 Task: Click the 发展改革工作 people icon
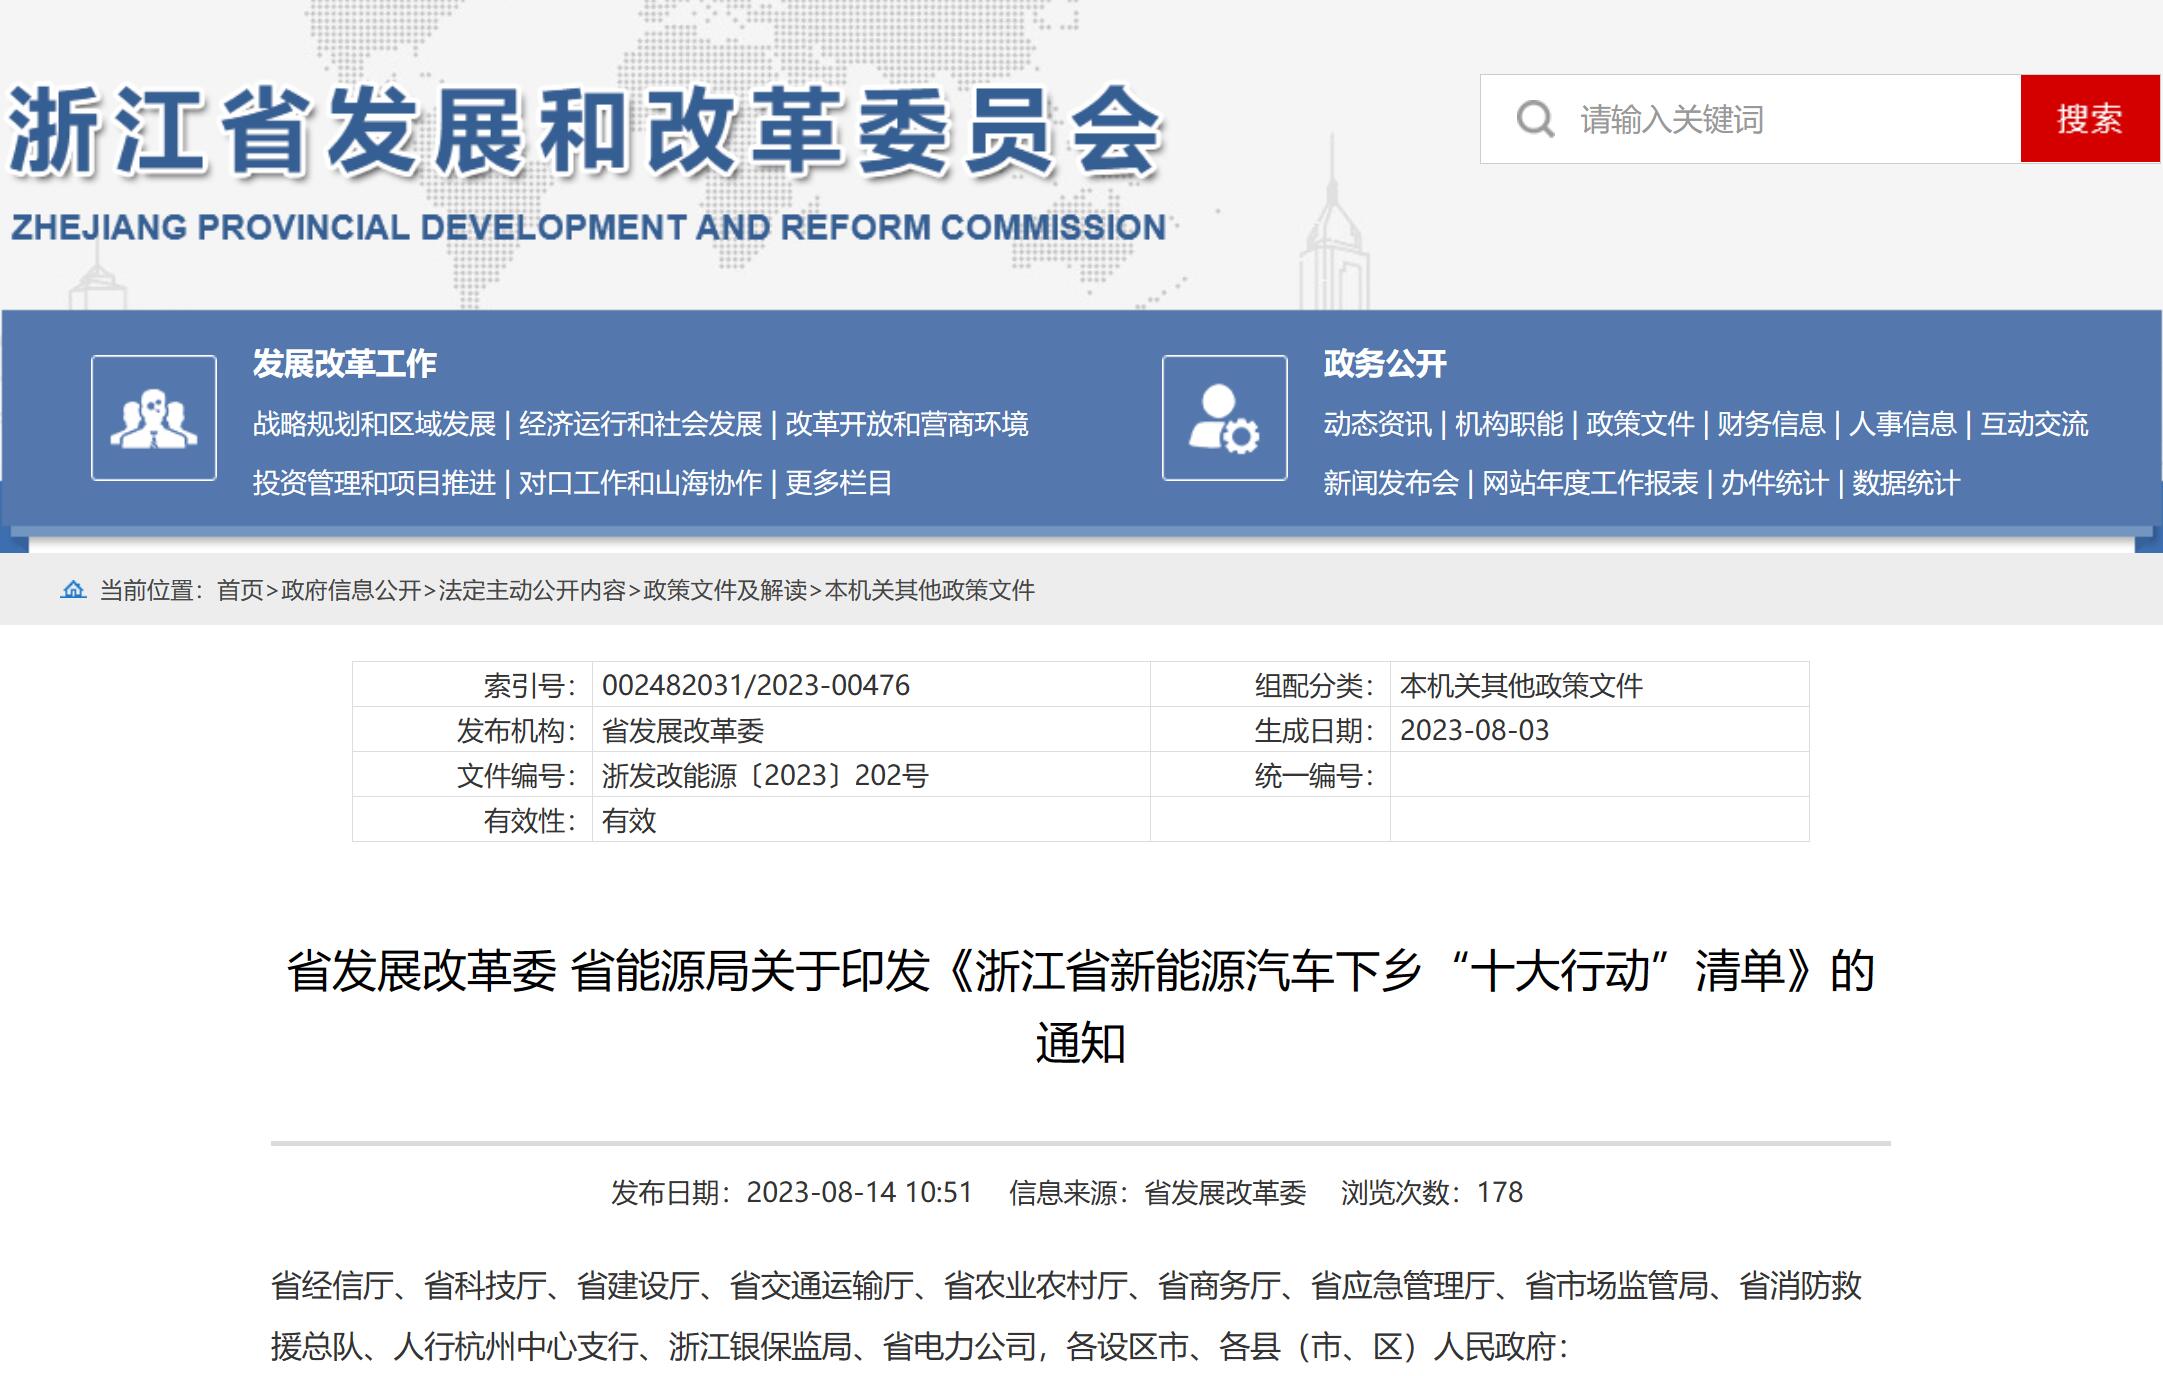tap(154, 418)
